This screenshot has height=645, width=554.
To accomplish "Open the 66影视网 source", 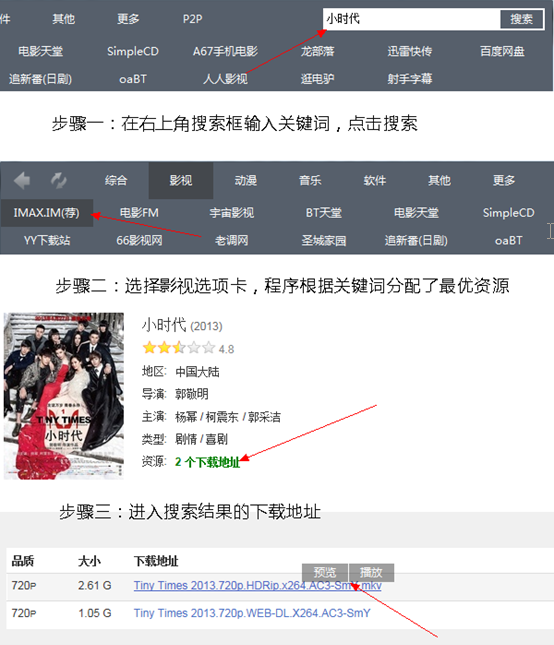I will coord(139,240).
